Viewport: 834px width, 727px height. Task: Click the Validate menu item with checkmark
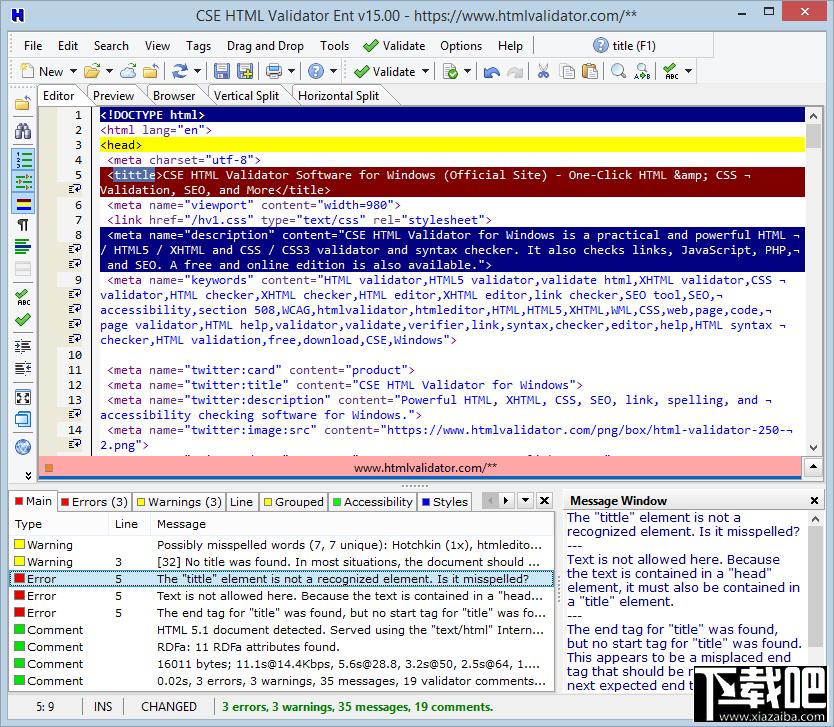(x=394, y=46)
